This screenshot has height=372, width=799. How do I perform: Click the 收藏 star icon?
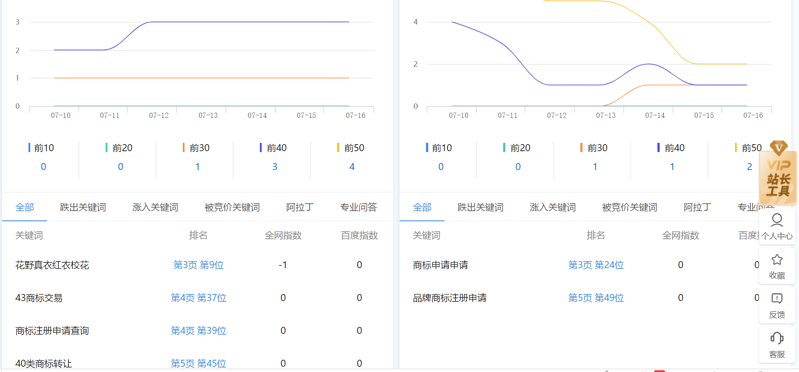[777, 259]
